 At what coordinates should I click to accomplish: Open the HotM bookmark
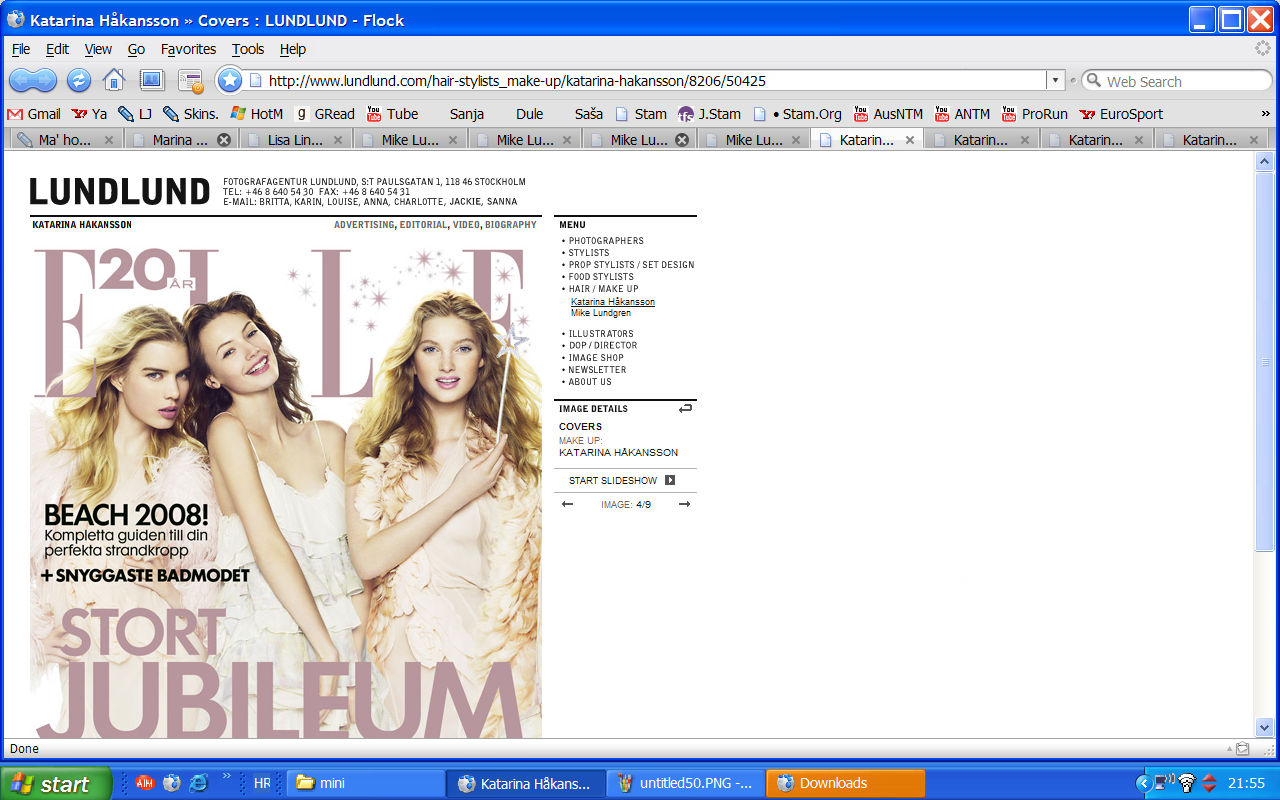257,114
